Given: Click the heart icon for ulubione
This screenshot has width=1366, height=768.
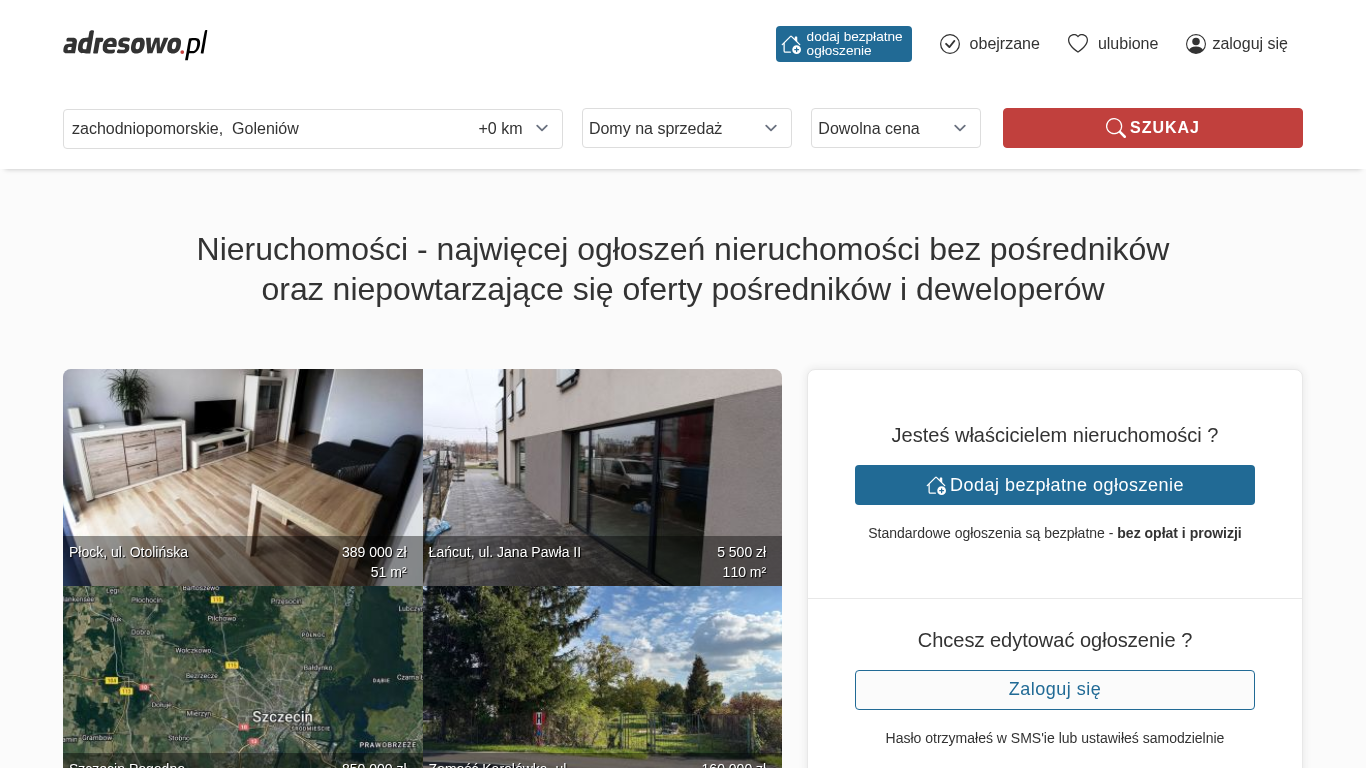Looking at the screenshot, I should click(1077, 44).
